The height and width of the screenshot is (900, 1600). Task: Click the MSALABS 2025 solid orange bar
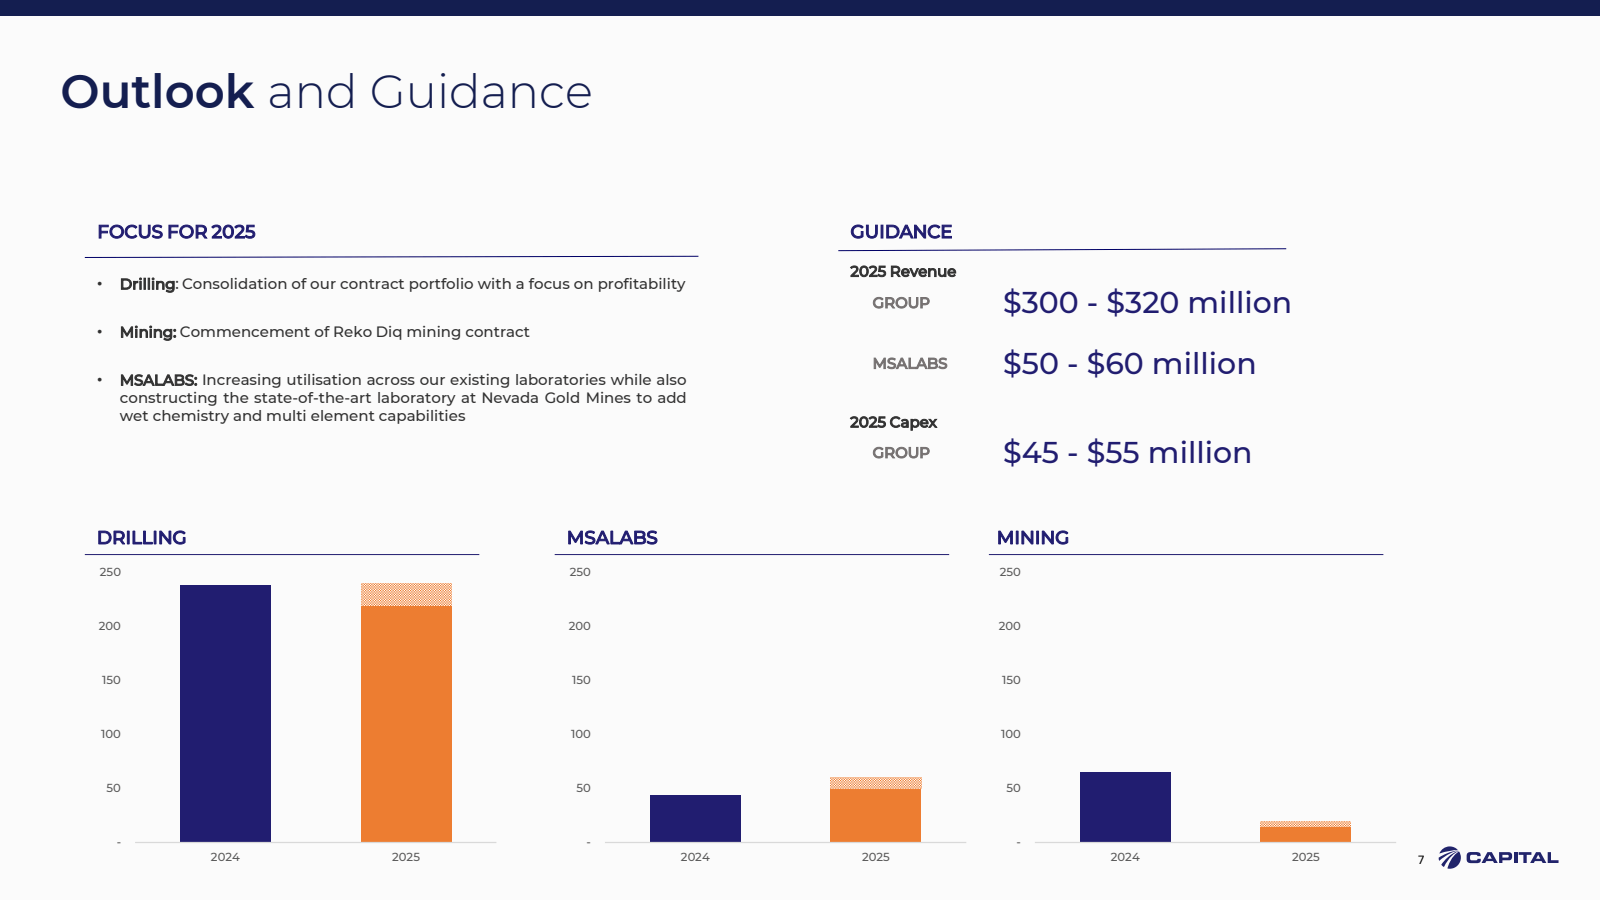[875, 815]
